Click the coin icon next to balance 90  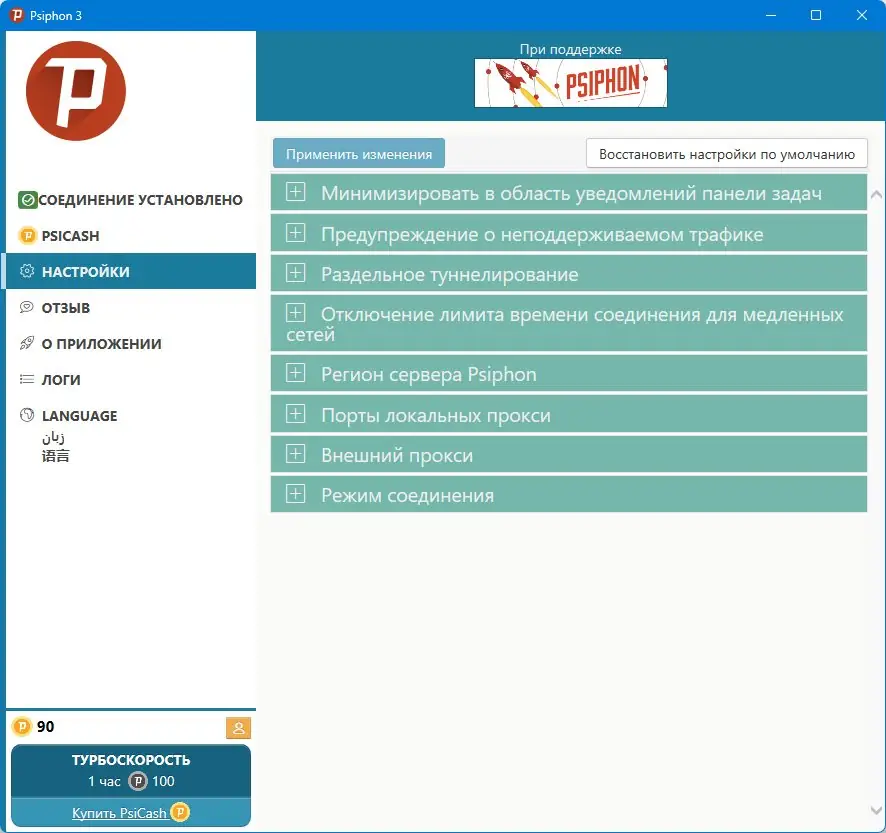click(x=22, y=726)
